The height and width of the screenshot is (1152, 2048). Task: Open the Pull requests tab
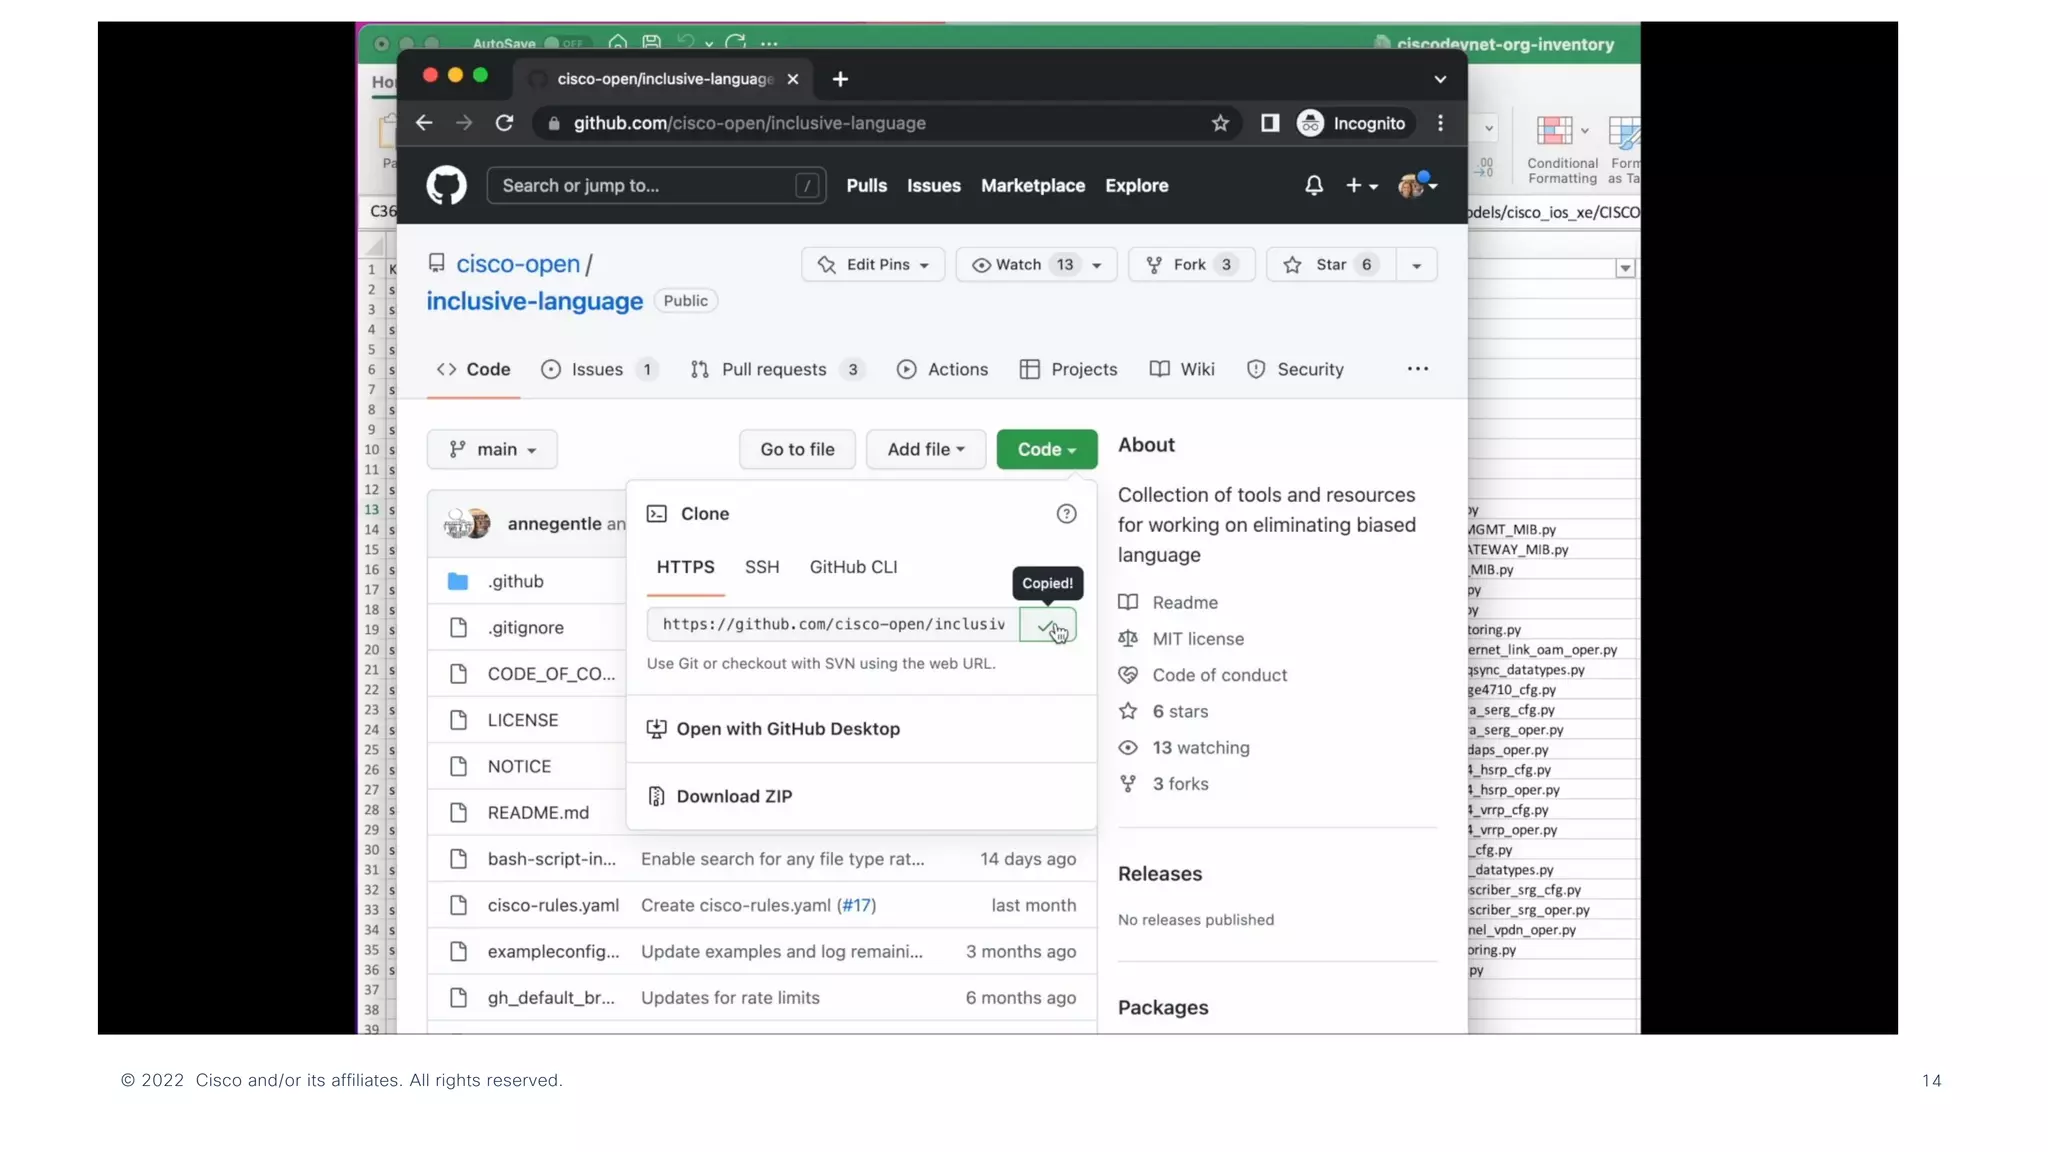(x=773, y=370)
